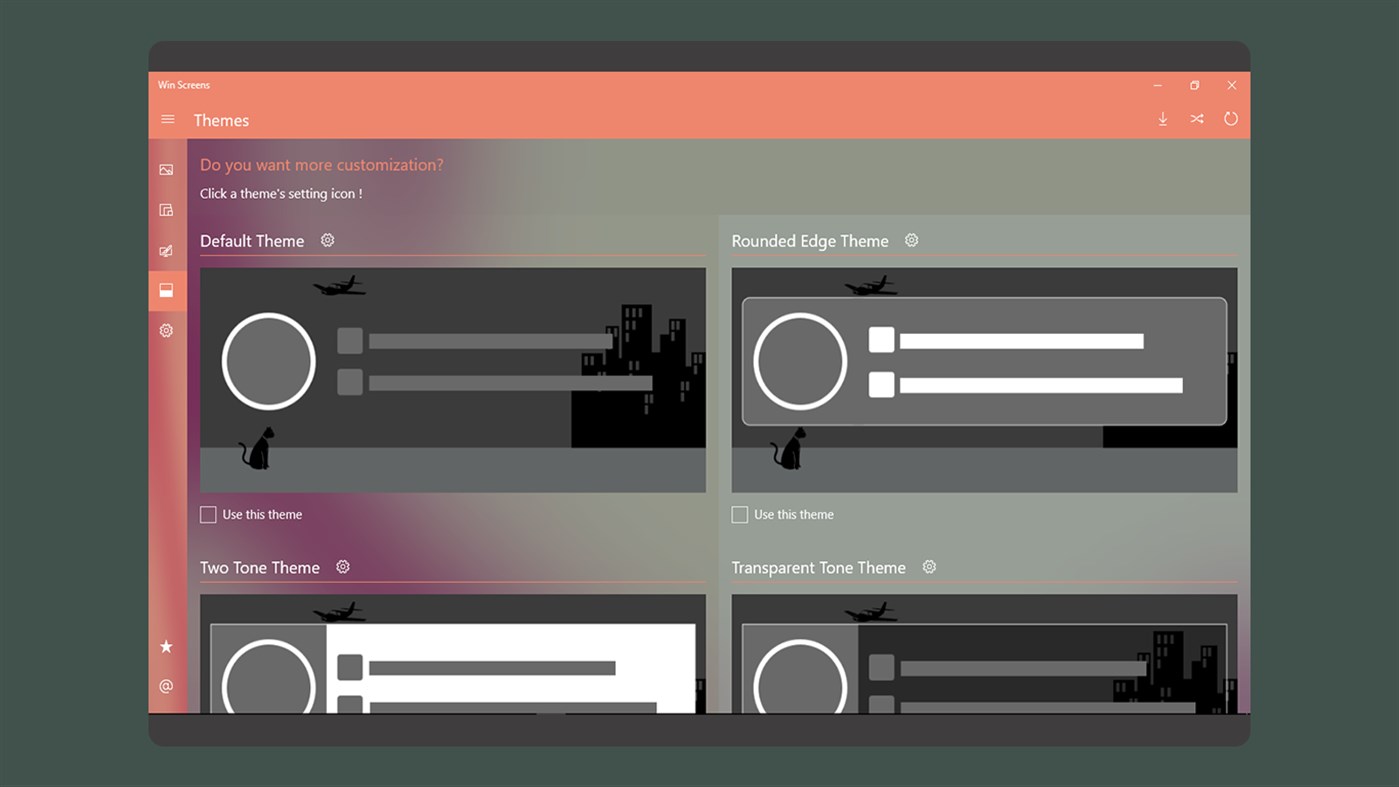Open the hamburger navigation menu

tap(167, 118)
